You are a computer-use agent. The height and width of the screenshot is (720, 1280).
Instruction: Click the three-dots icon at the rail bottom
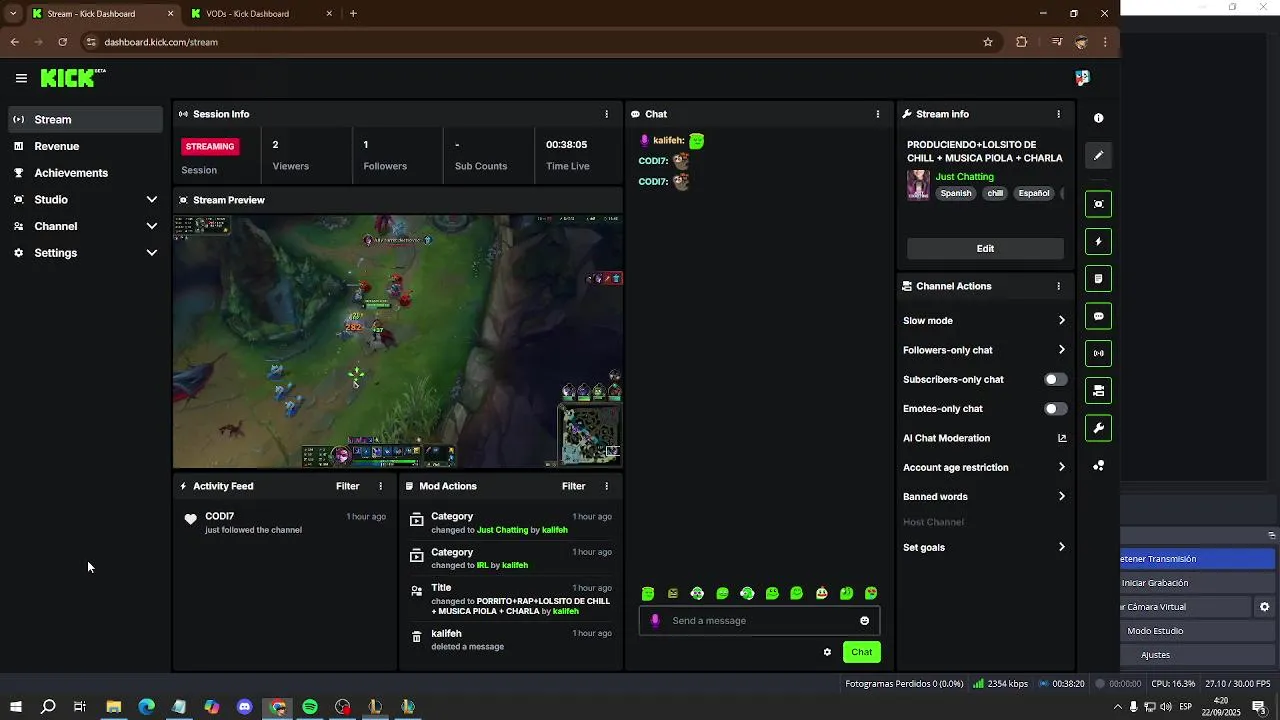pyautogui.click(x=1098, y=466)
